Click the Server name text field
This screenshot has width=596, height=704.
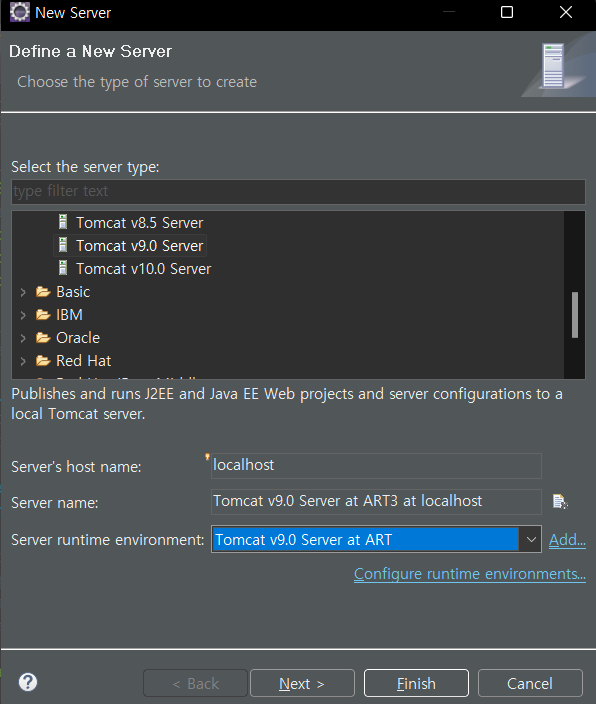point(376,502)
